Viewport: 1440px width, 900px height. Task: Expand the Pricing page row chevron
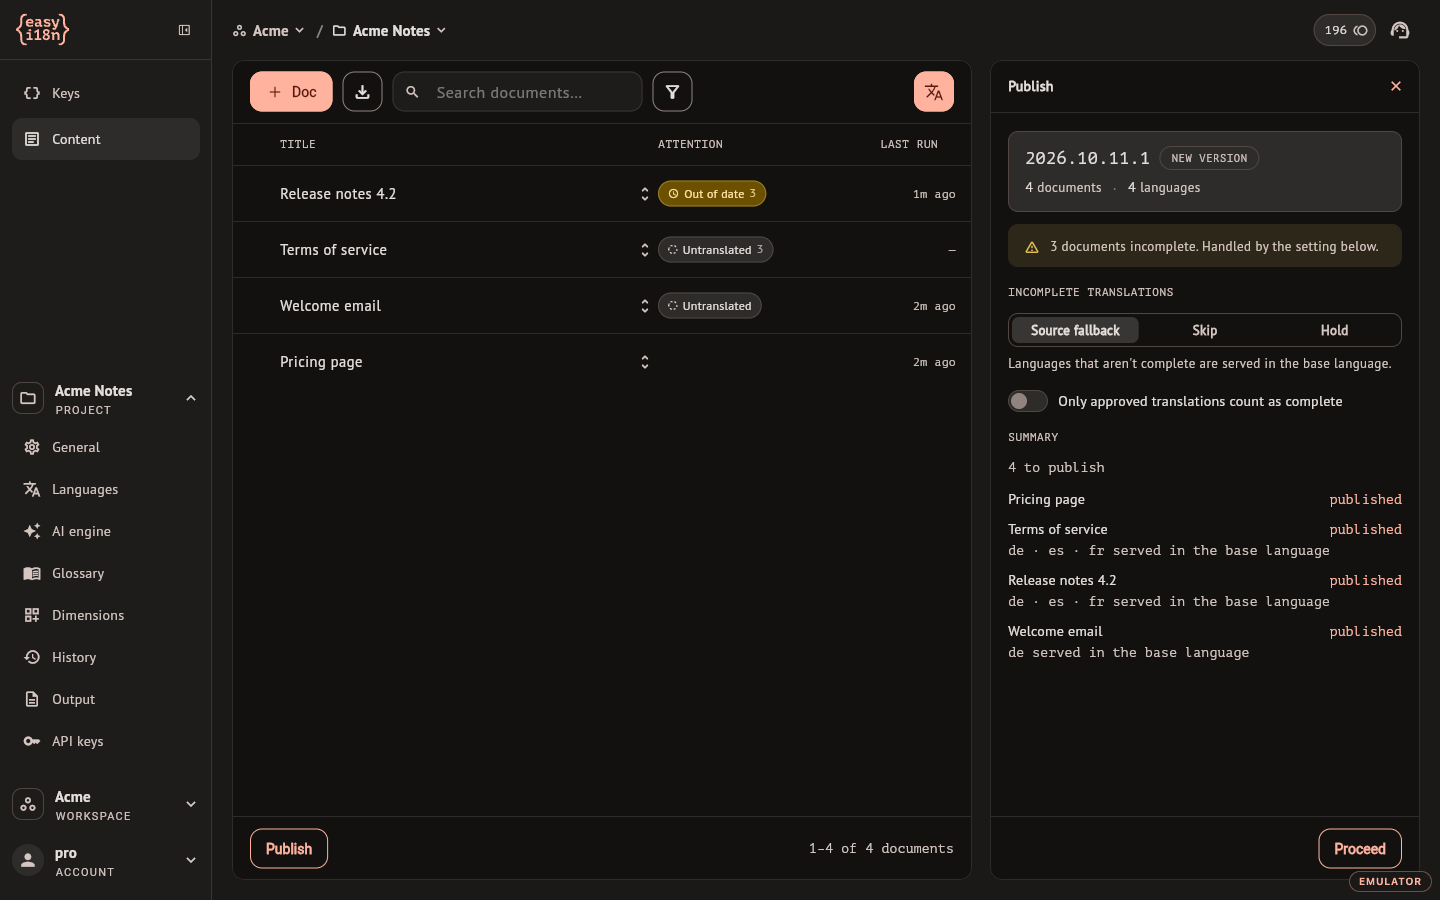[645, 362]
